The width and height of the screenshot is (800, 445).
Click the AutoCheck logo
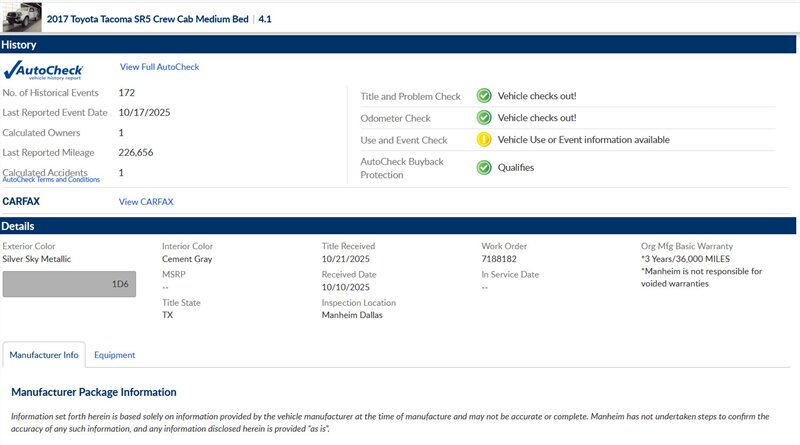point(43,70)
